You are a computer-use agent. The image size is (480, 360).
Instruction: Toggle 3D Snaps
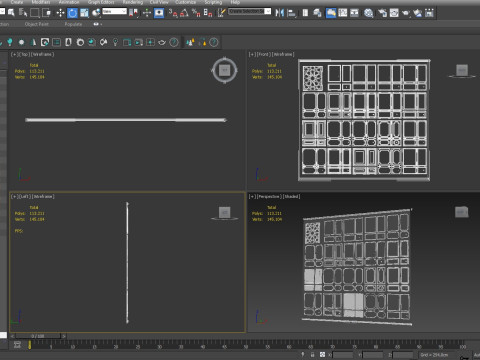click(173, 13)
